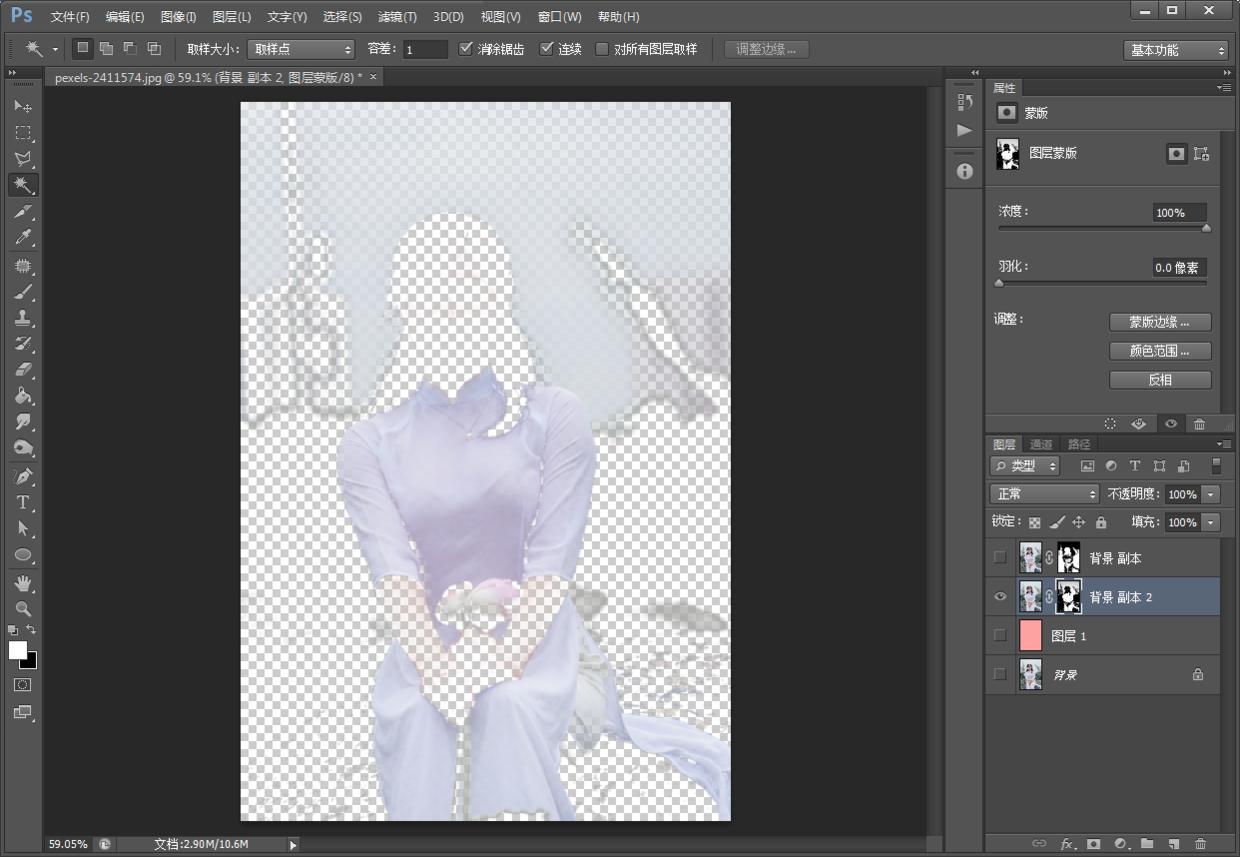Select the Horizontal Type tool
This screenshot has height=857, width=1240.
click(x=23, y=502)
